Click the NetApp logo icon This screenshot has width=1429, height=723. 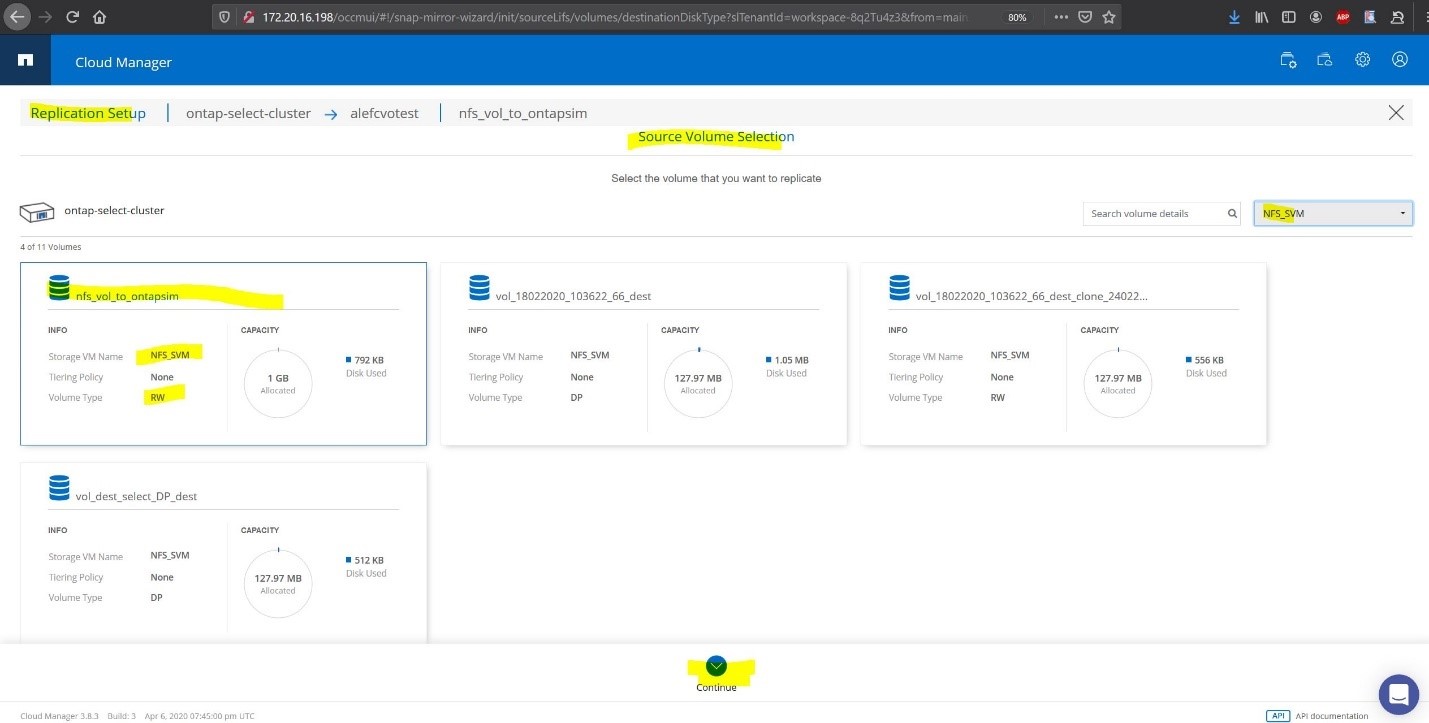[x=25, y=61]
